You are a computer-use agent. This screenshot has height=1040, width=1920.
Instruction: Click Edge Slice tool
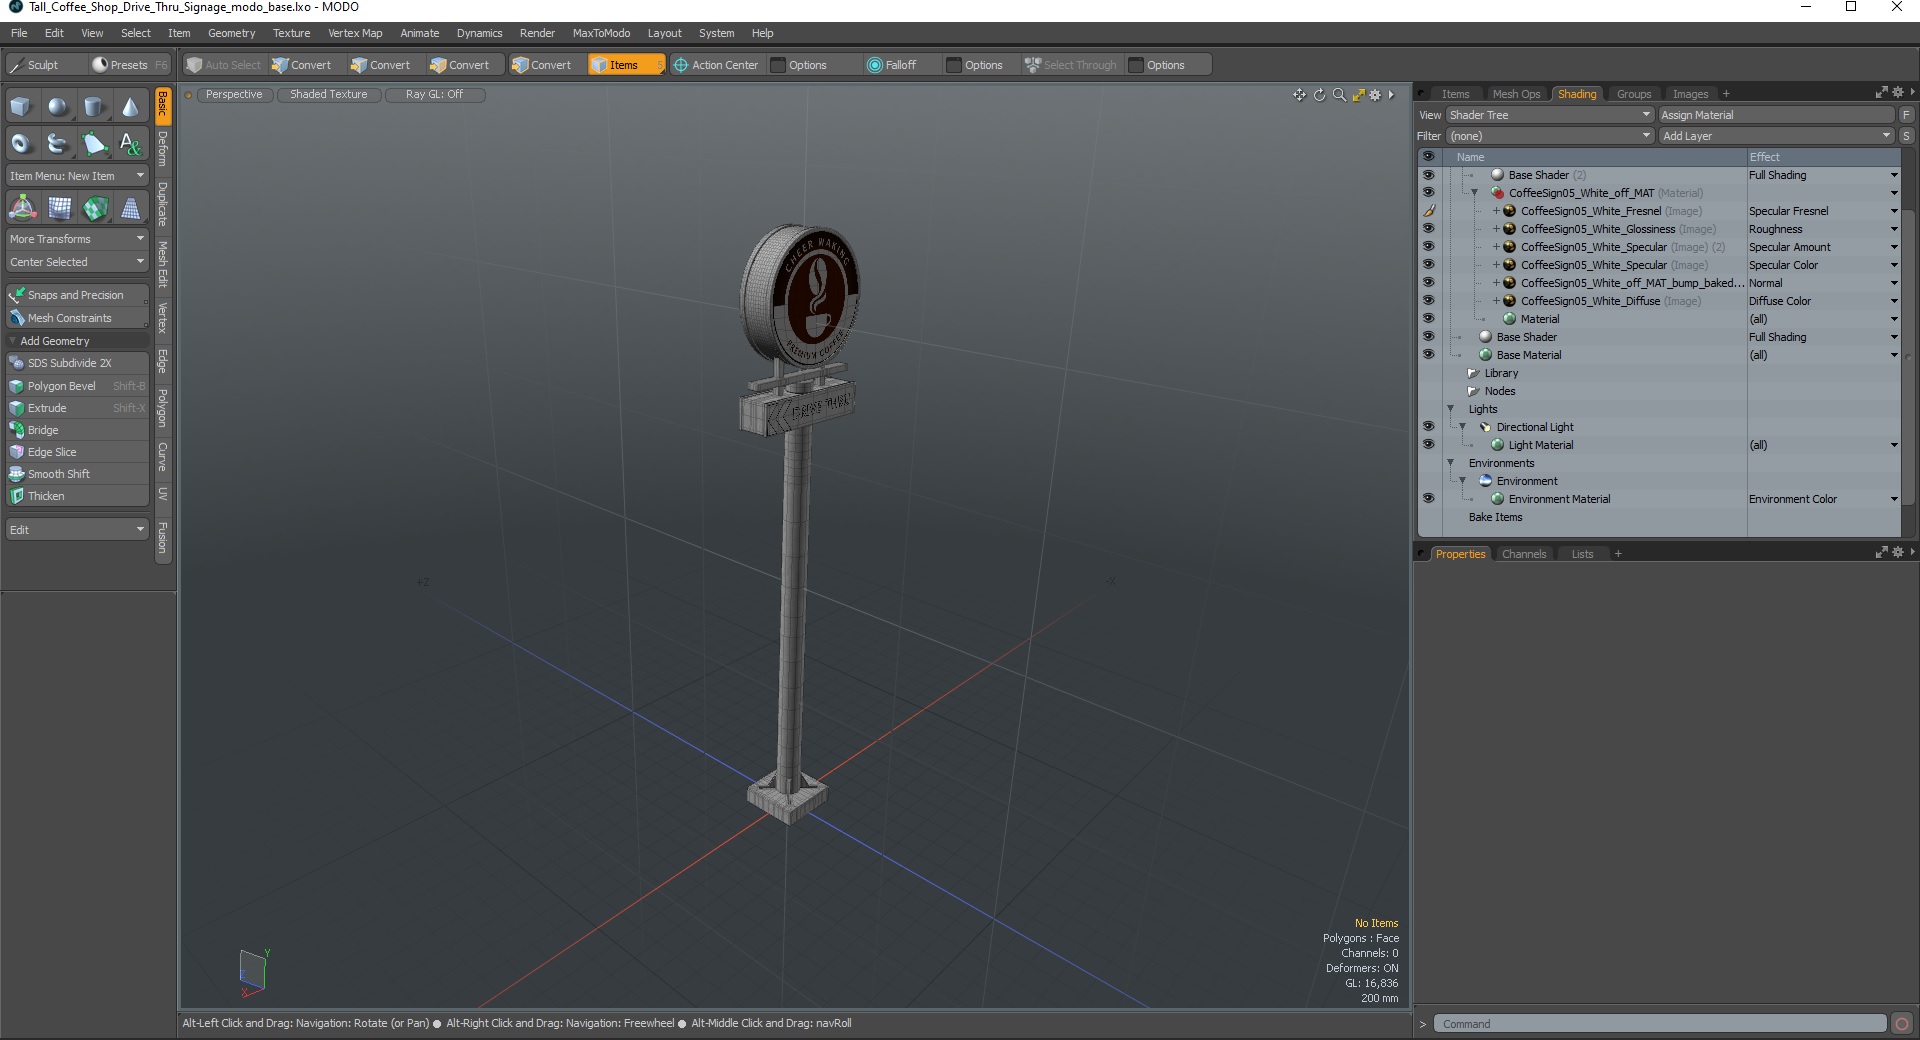pos(77,452)
